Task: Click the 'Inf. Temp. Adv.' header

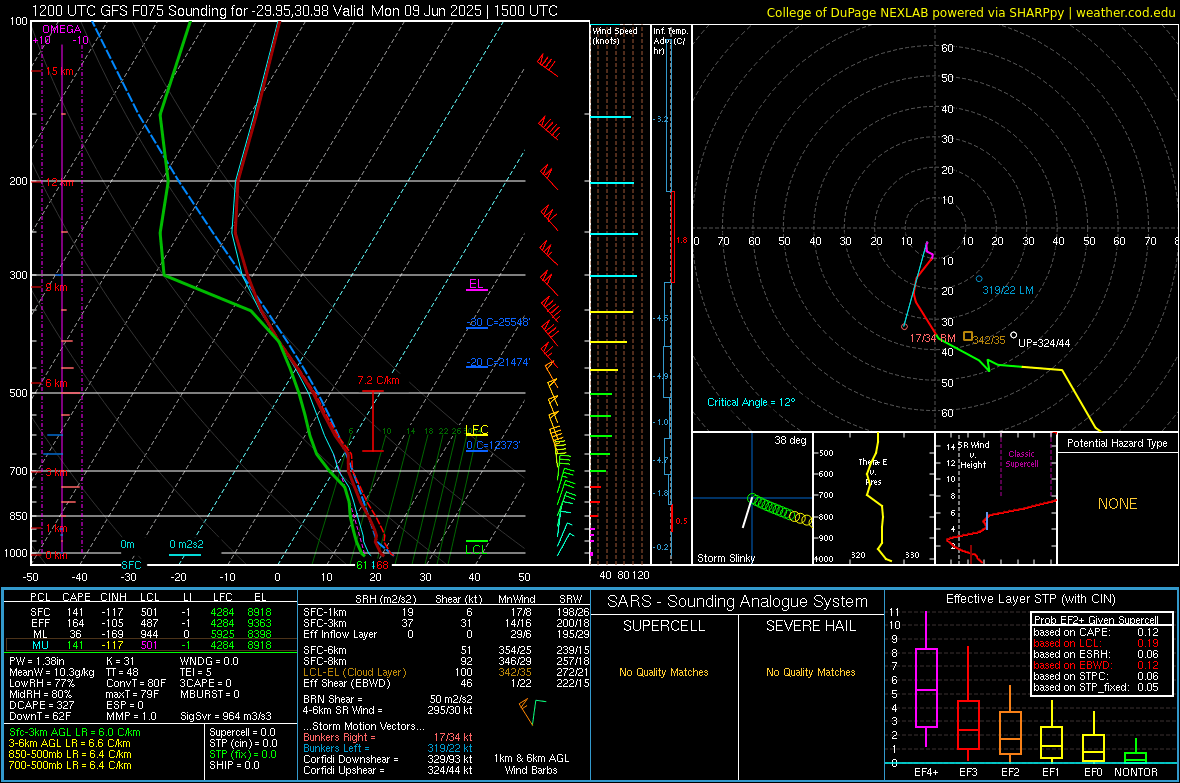Action: click(670, 41)
